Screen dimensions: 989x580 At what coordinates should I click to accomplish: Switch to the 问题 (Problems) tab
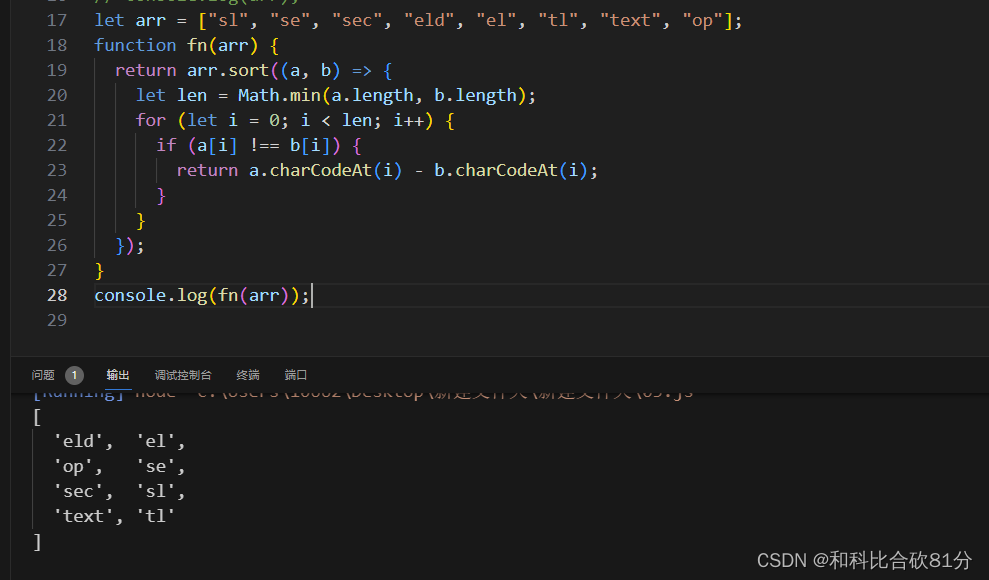(42, 374)
